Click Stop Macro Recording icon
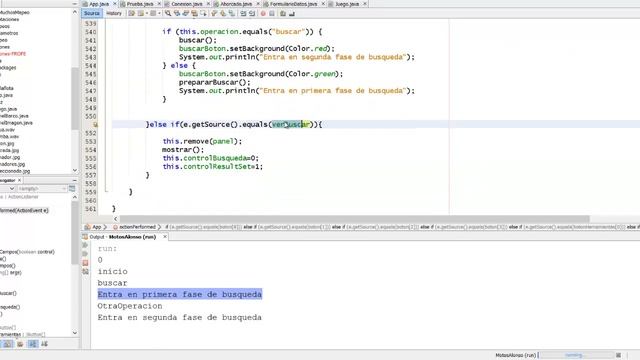 tap(272, 13)
